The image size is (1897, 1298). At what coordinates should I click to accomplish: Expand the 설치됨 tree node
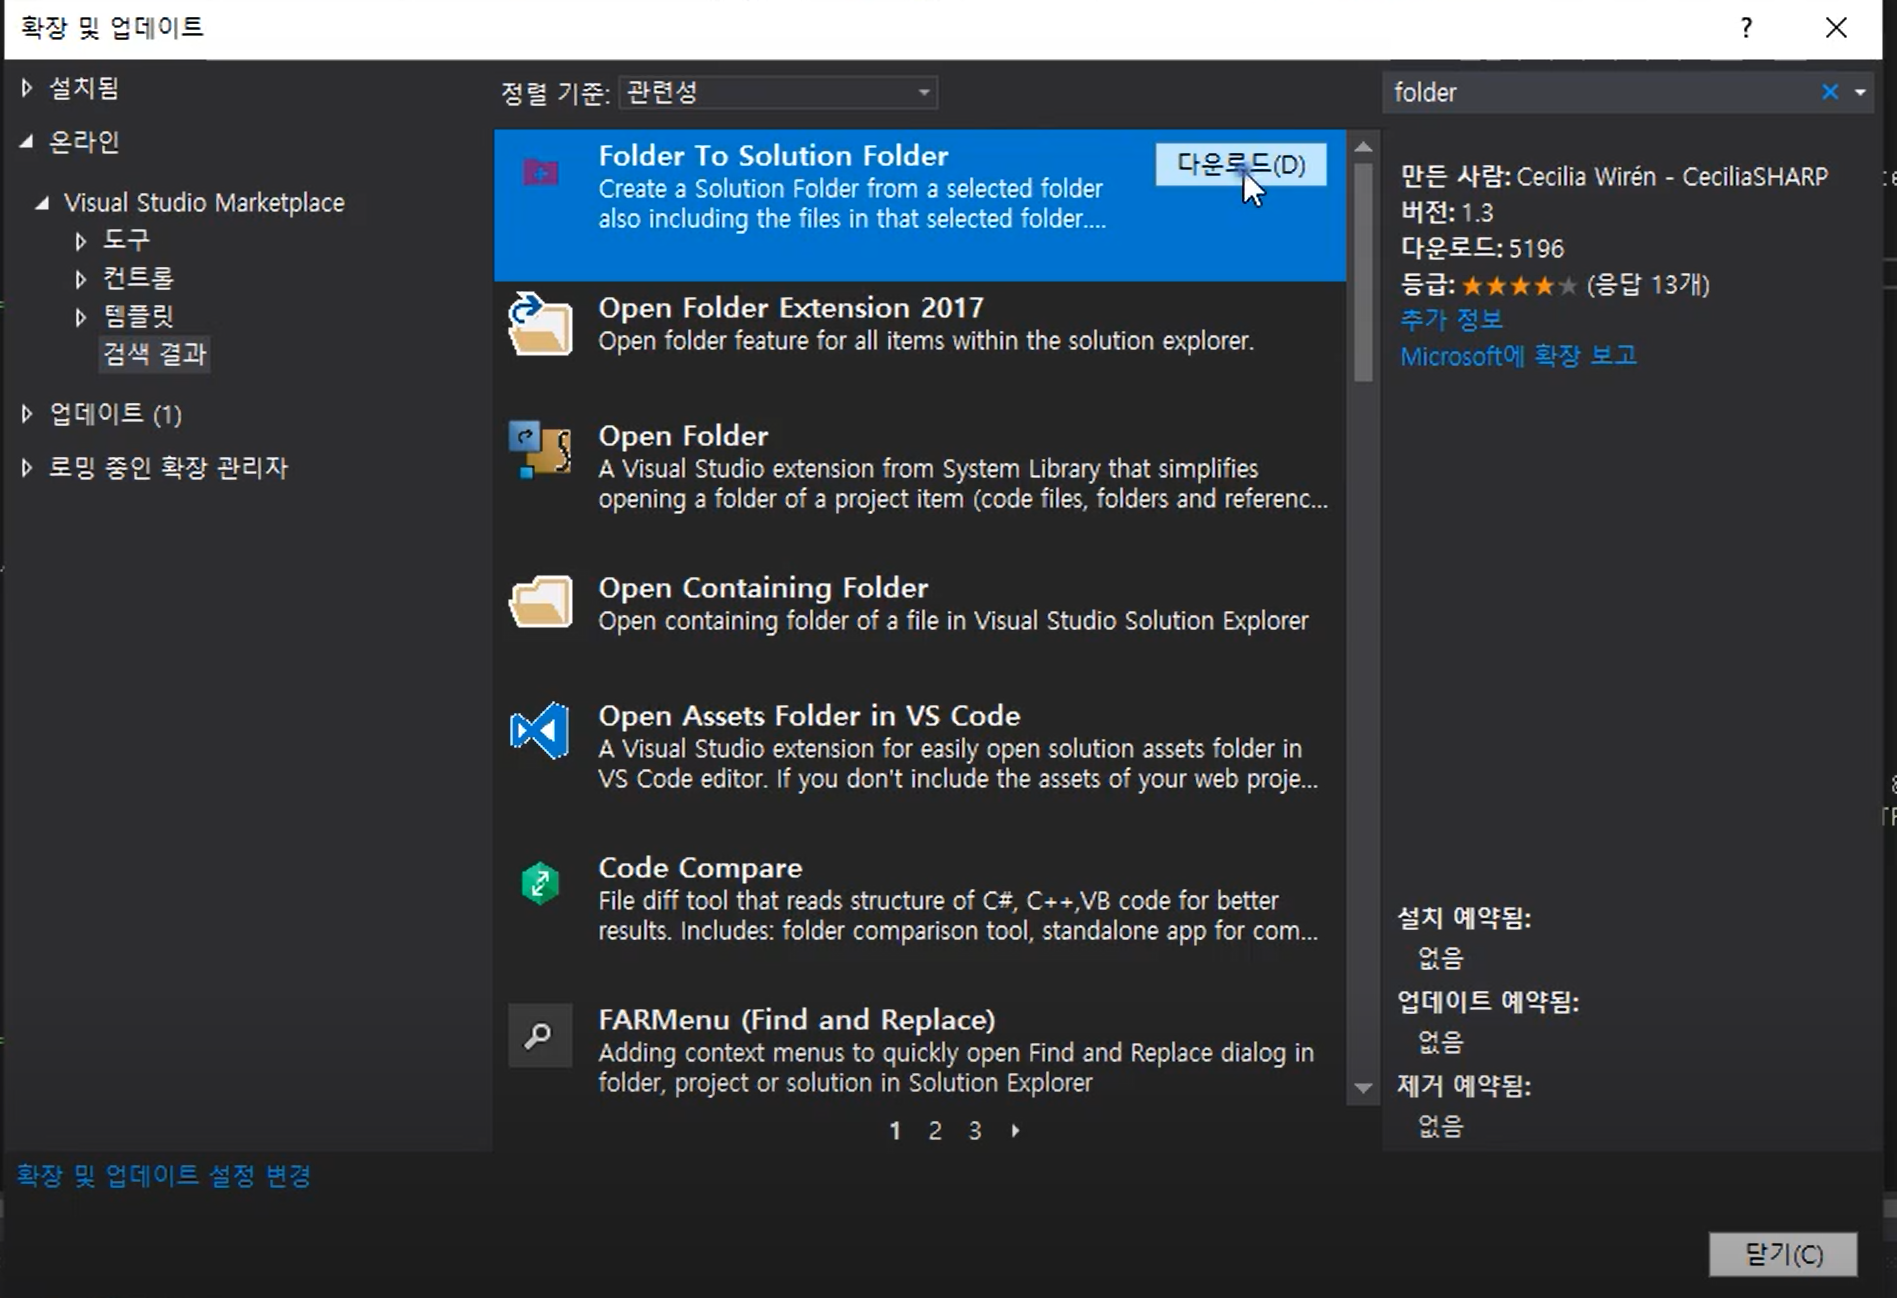point(26,88)
